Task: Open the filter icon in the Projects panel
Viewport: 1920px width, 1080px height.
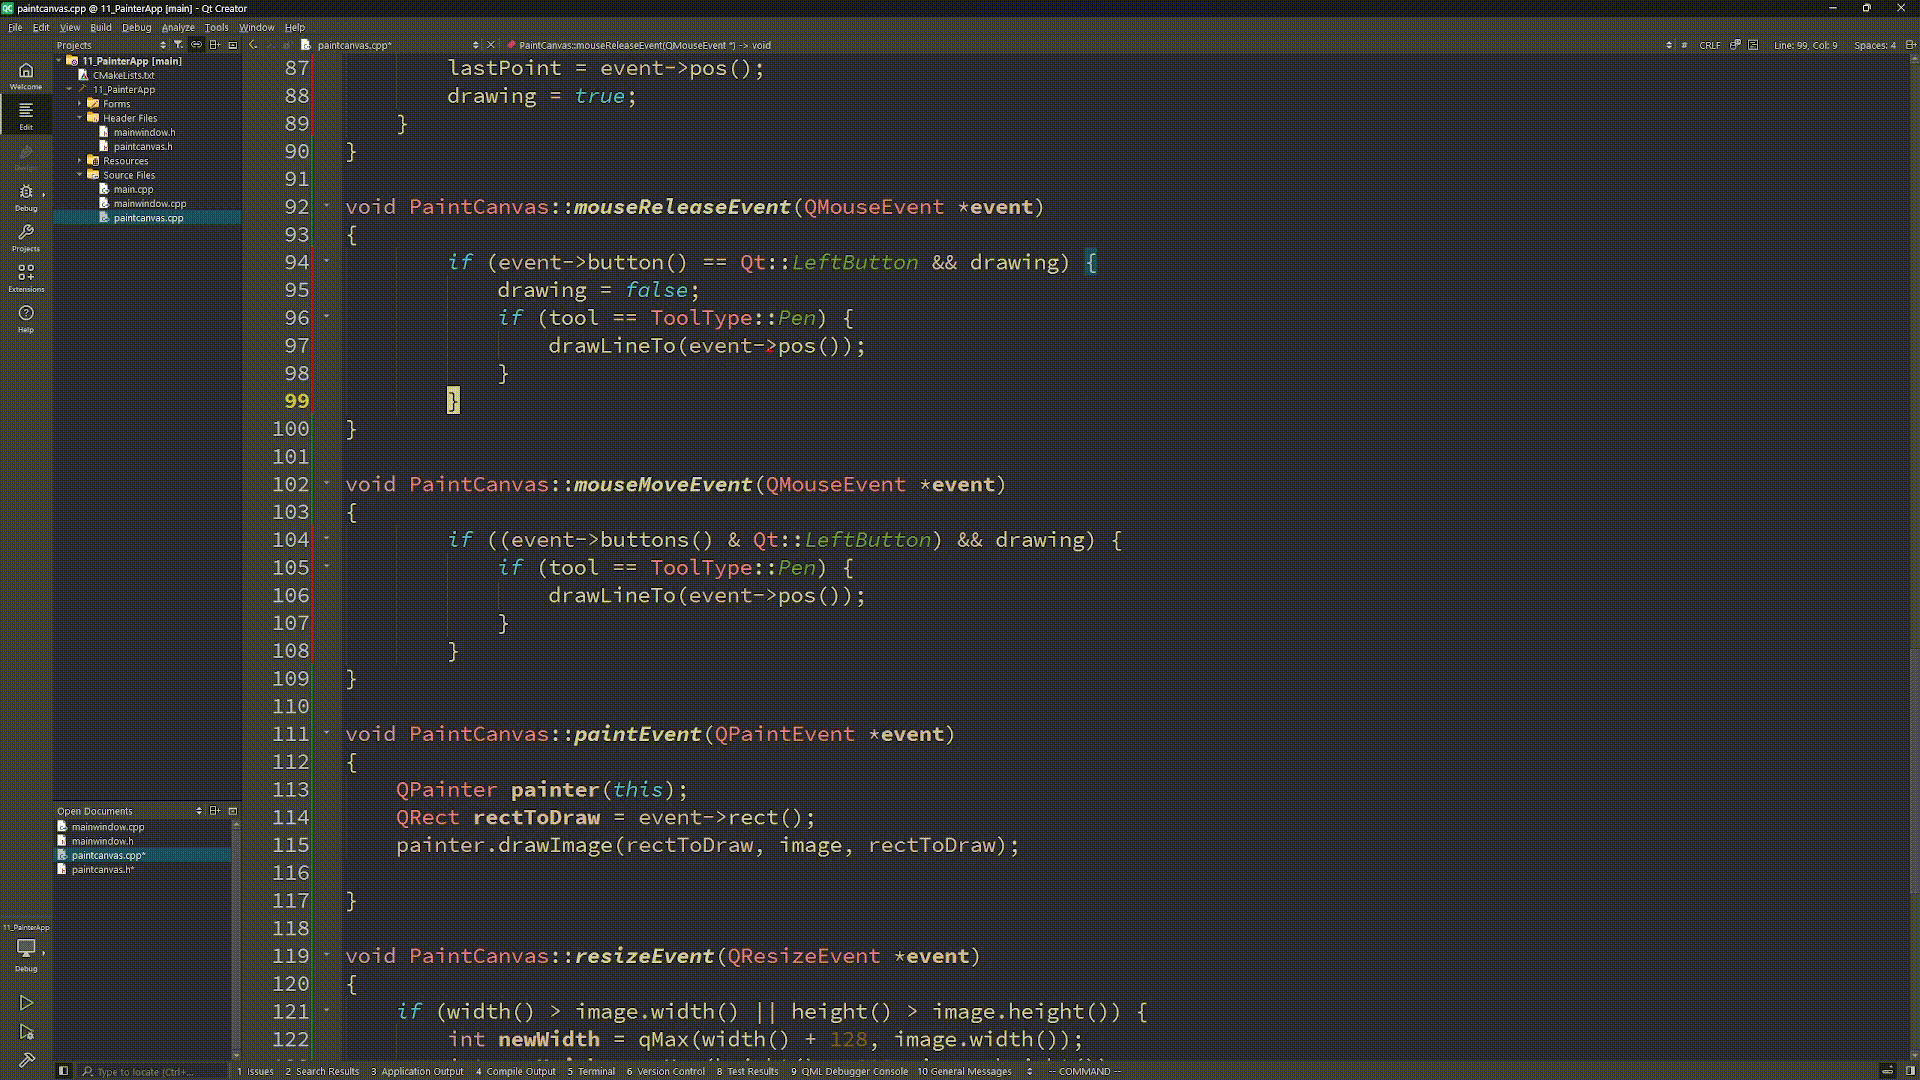Action: (x=178, y=45)
